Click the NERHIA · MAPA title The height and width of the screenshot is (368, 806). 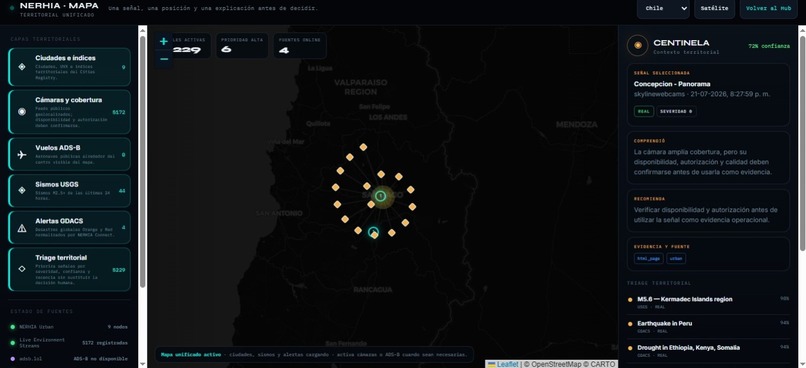click(x=59, y=6)
